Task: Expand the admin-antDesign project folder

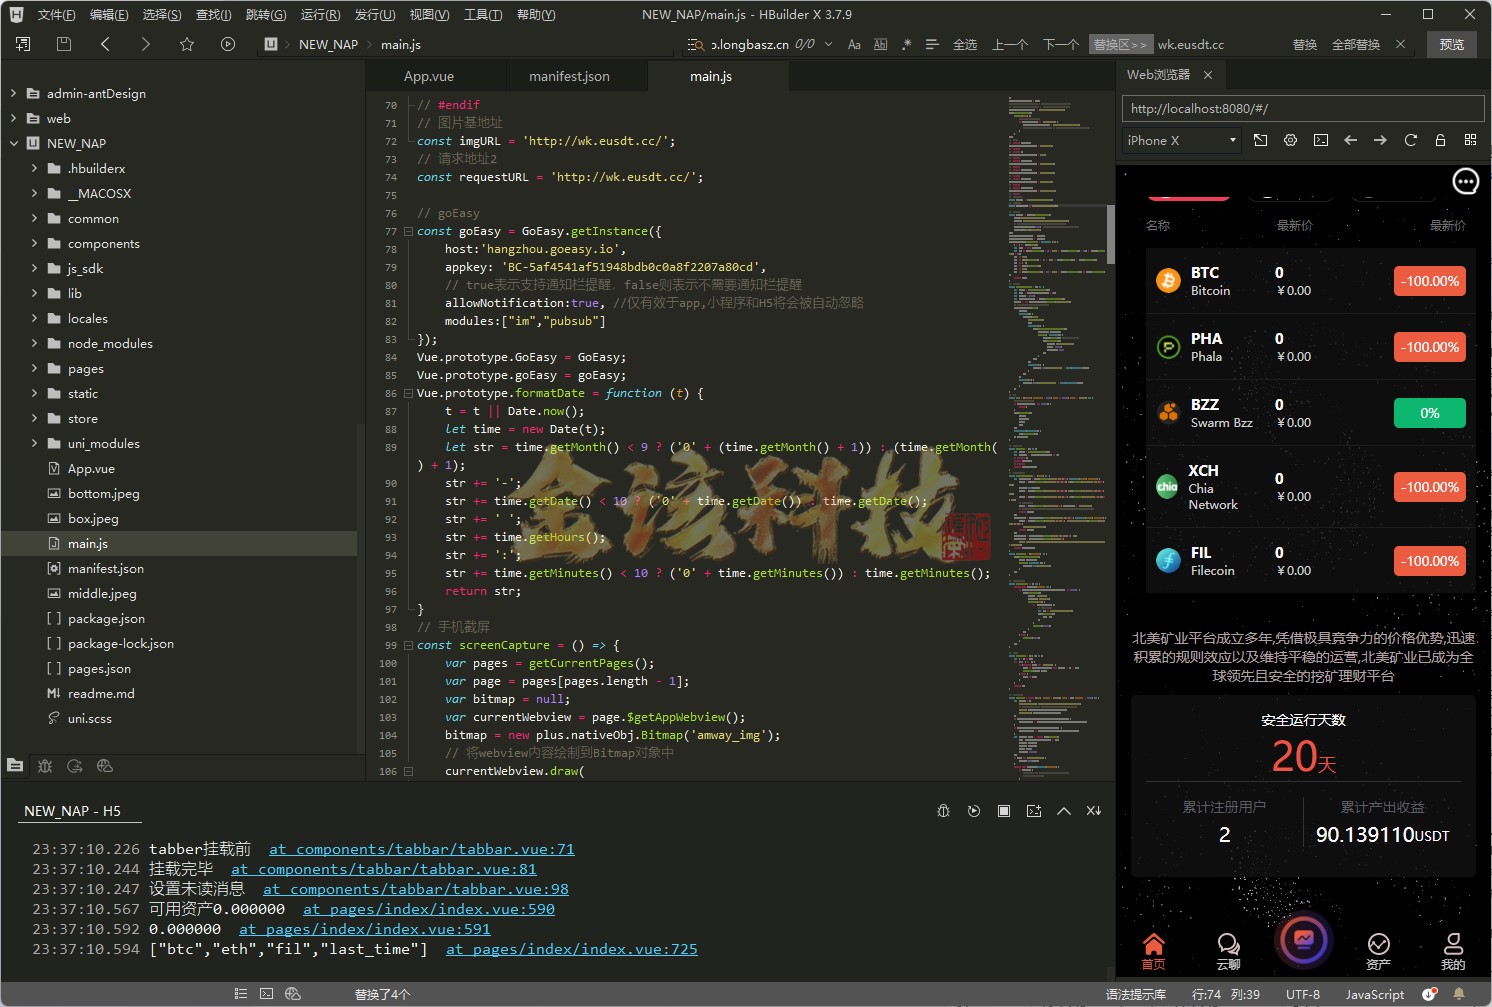Action: tap(13, 93)
